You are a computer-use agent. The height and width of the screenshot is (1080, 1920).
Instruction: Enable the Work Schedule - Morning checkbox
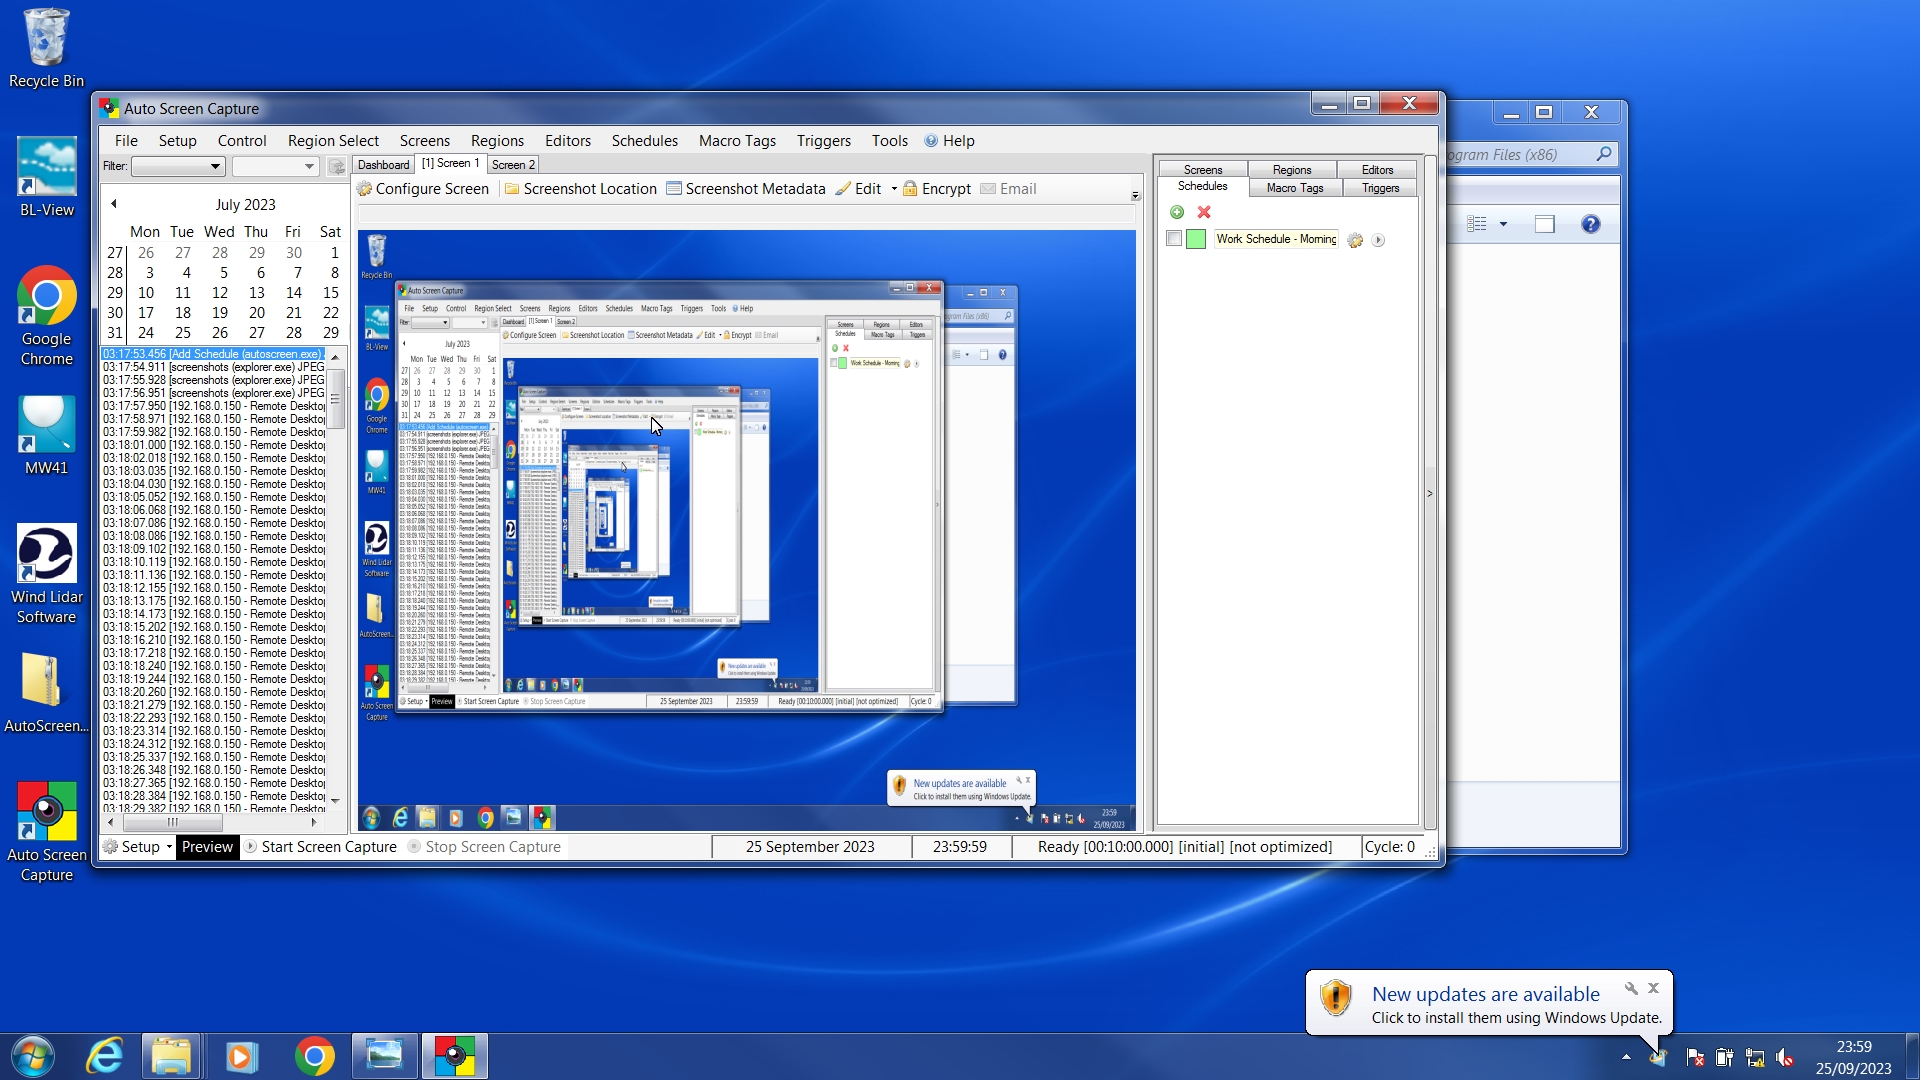click(x=1174, y=239)
